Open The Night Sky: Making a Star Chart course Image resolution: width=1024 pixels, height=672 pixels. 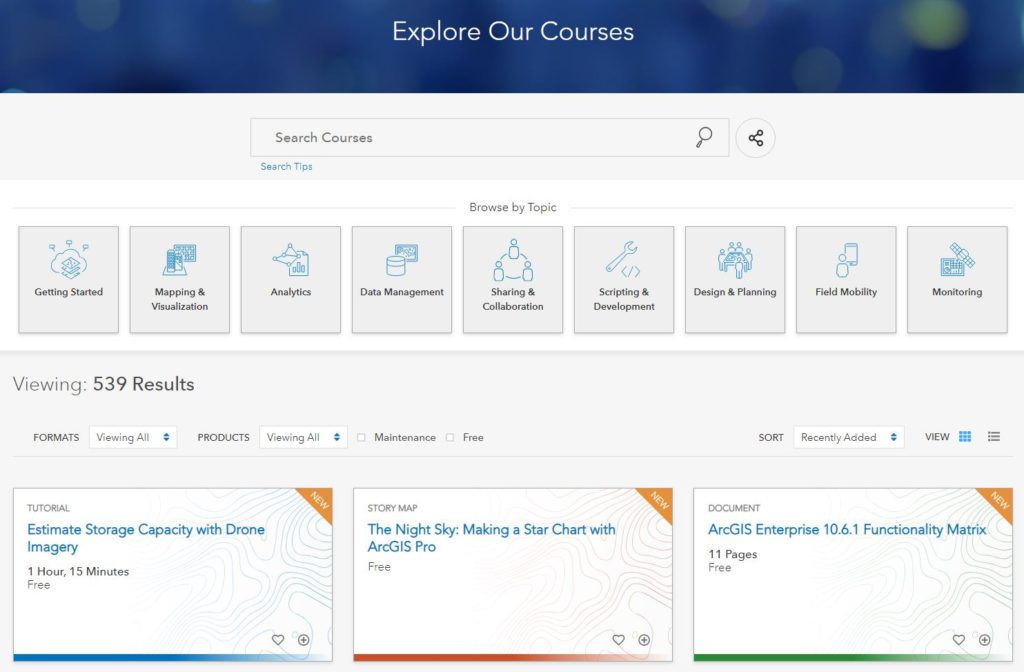pos(491,538)
